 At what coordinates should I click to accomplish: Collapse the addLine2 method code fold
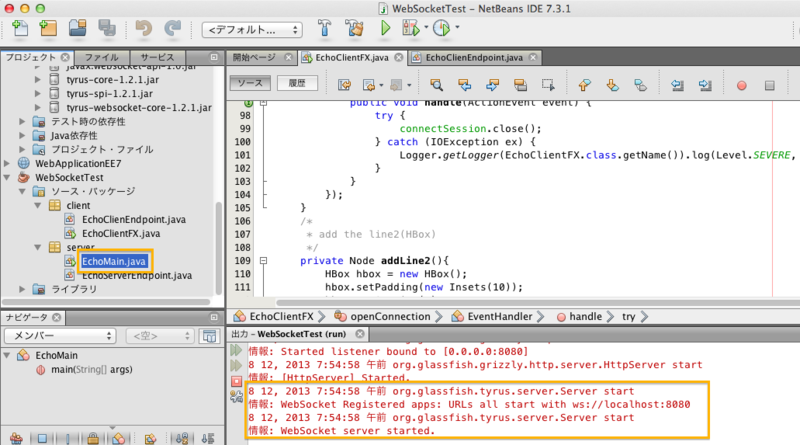[263, 260]
